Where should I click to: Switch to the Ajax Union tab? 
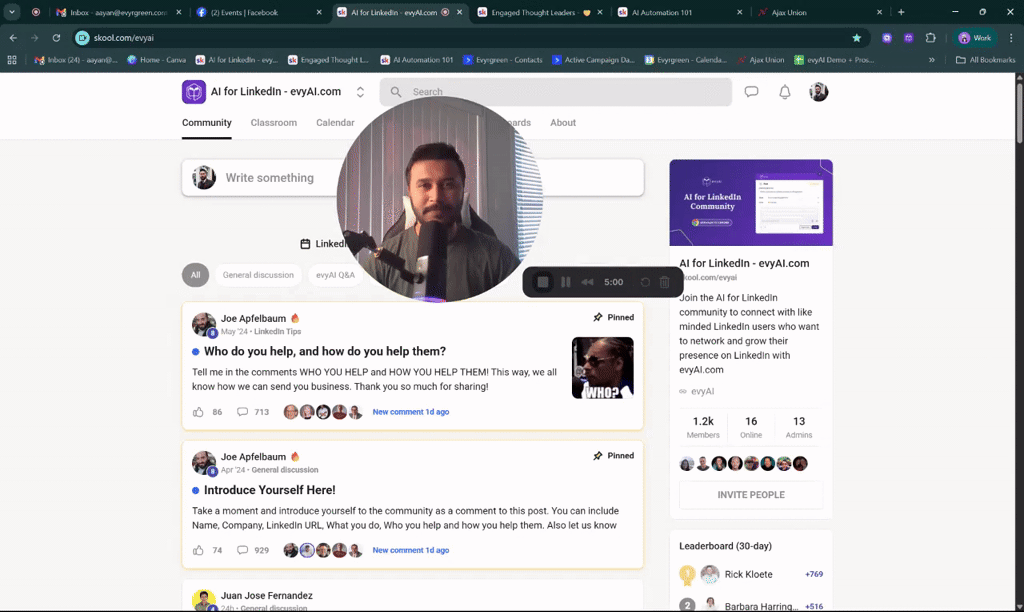click(x=820, y=12)
